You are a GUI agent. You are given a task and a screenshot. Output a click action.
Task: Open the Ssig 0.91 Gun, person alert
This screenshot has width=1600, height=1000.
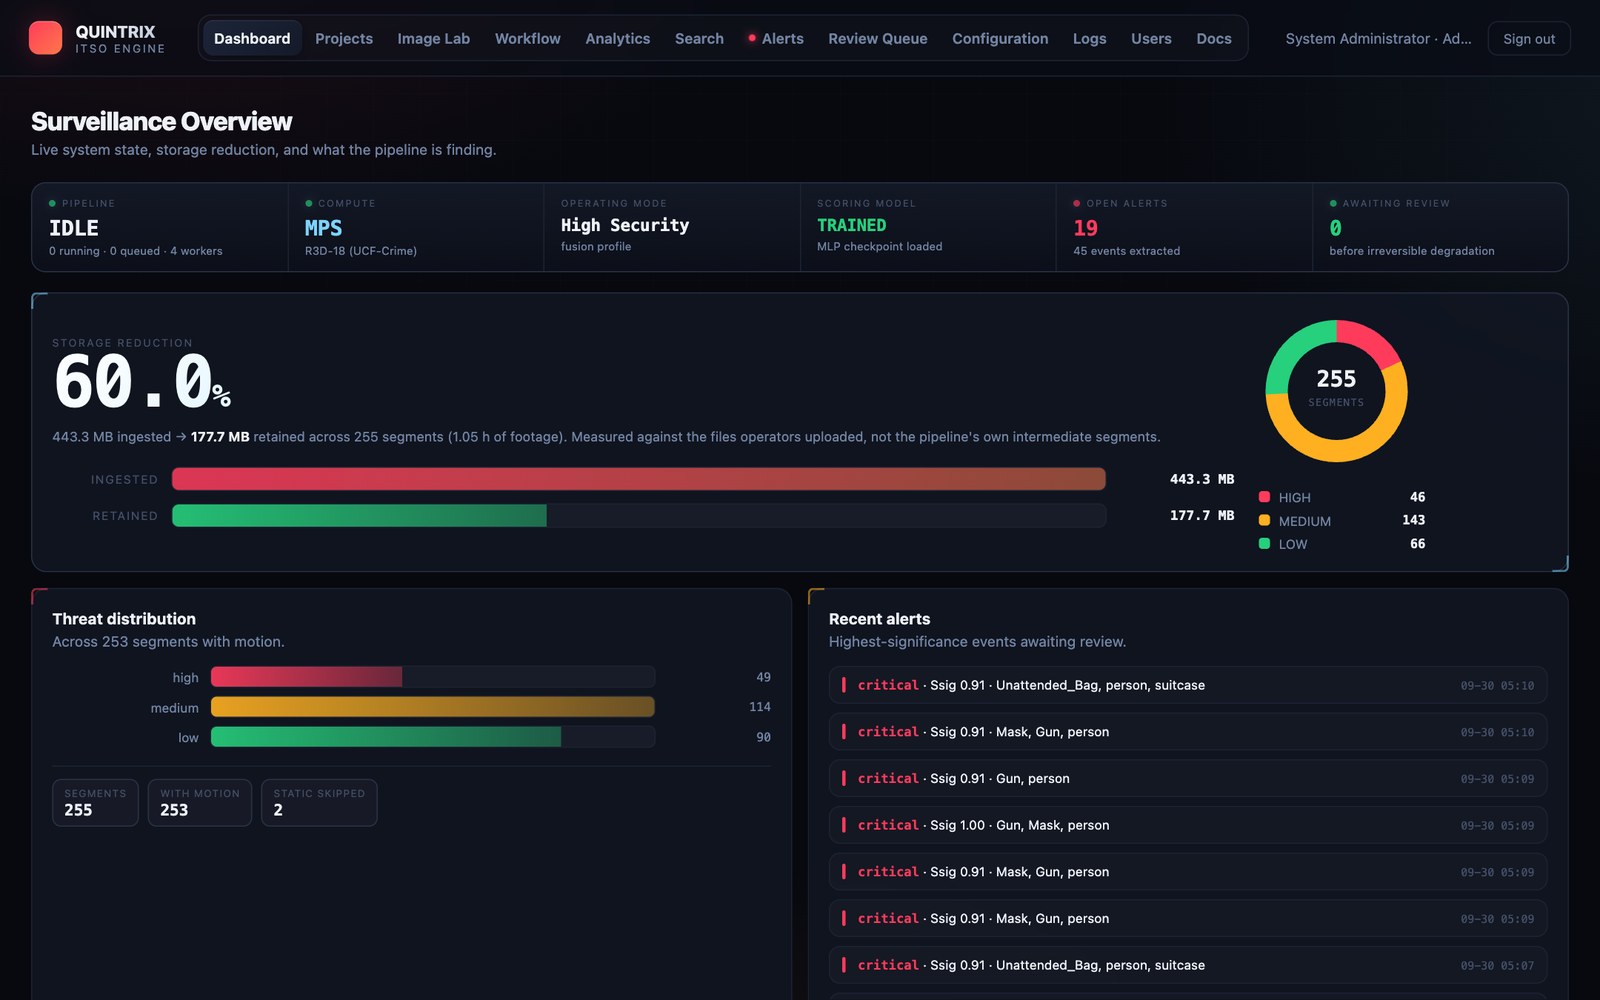pos(1188,778)
